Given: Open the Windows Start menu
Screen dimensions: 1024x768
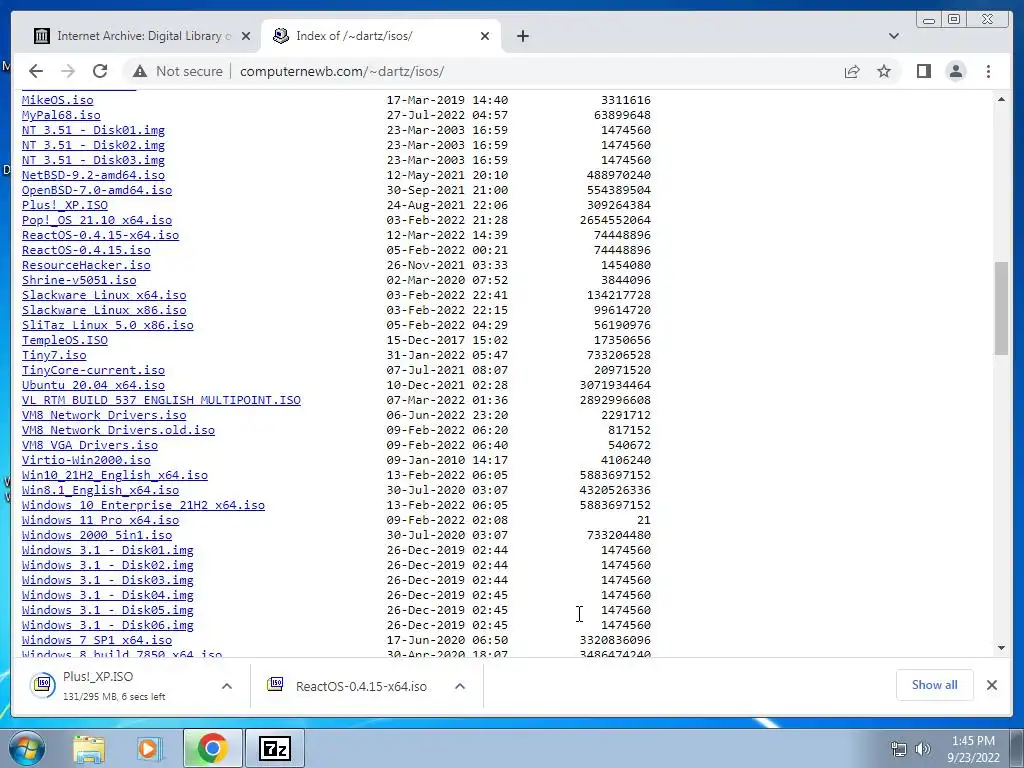Looking at the screenshot, I should (x=26, y=748).
